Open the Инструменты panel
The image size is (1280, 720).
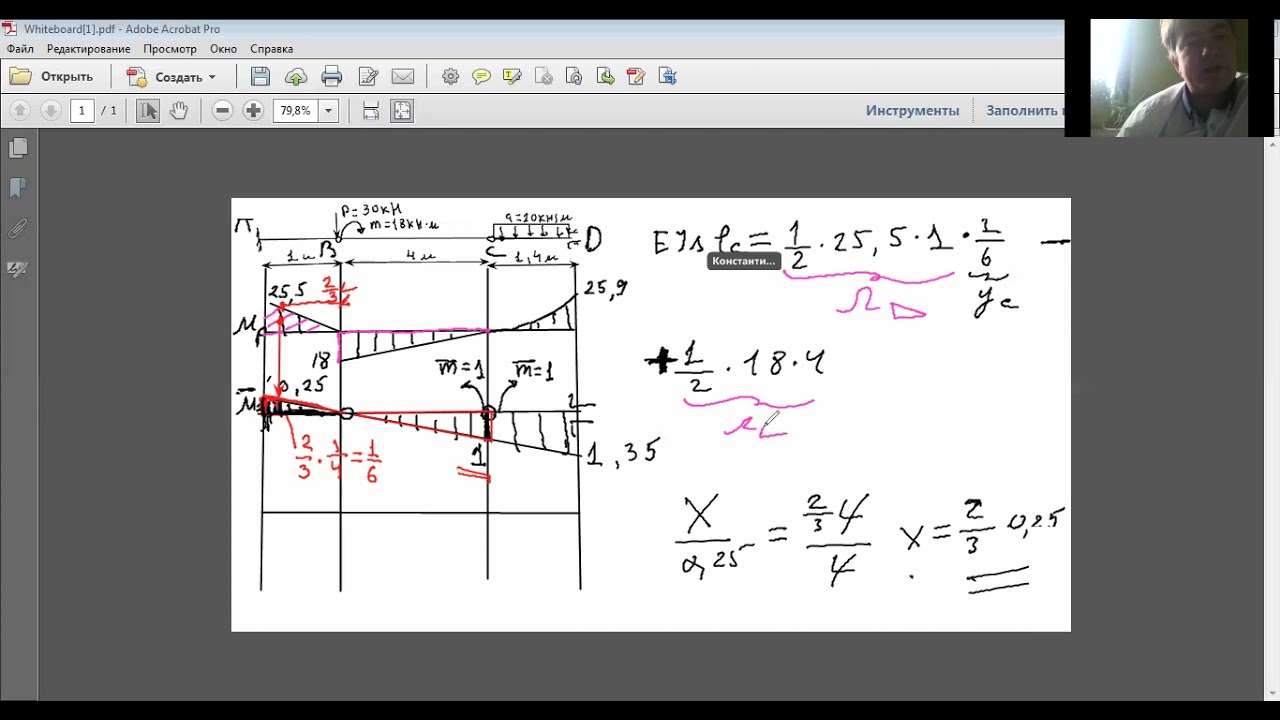(x=912, y=111)
